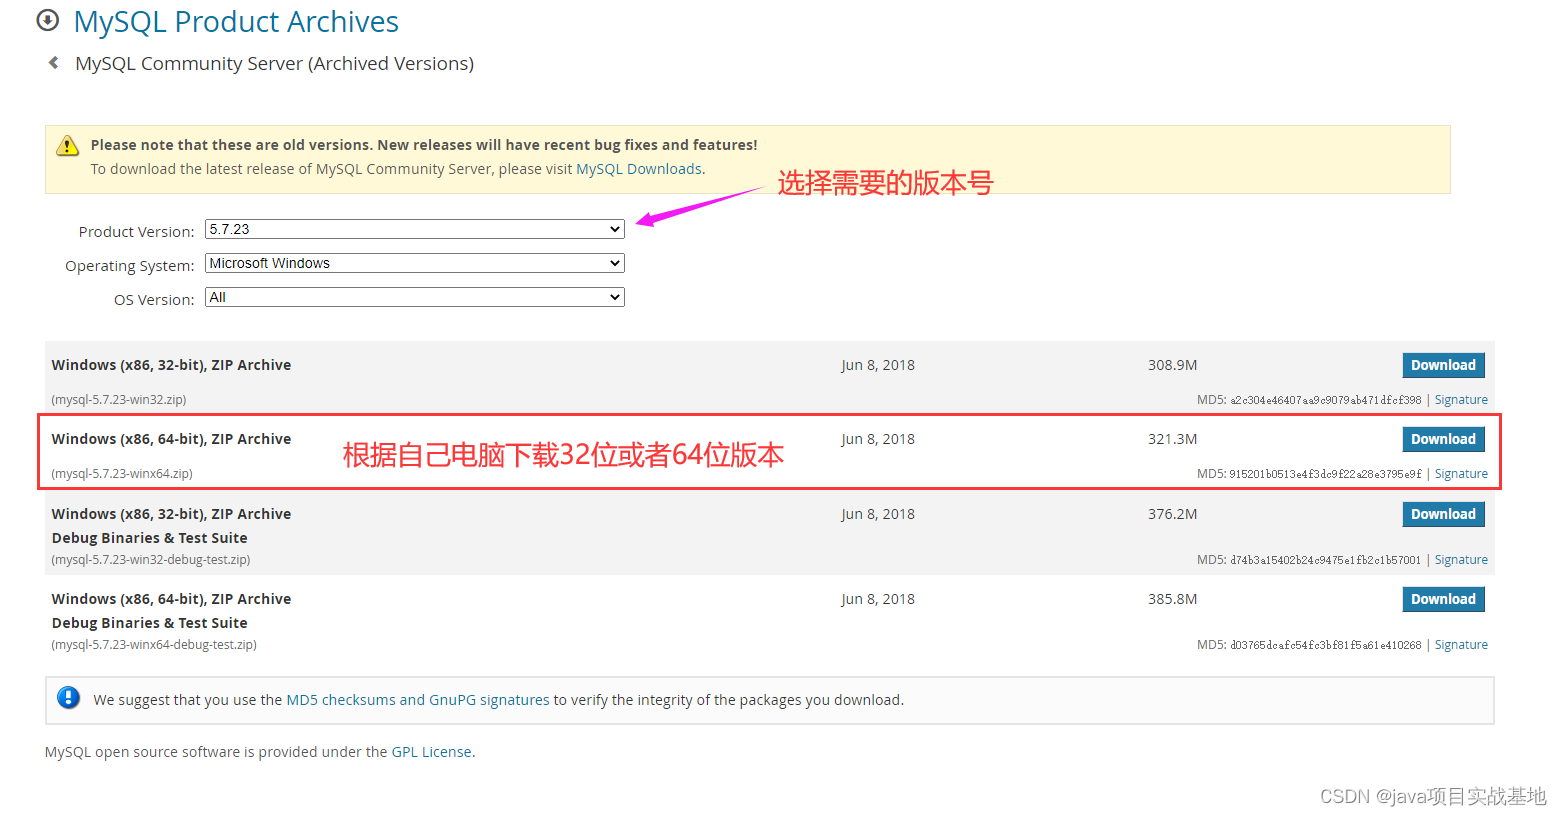Follow the MySQL Downloads link in the notice
This screenshot has width=1562, height=816.
tap(639, 169)
